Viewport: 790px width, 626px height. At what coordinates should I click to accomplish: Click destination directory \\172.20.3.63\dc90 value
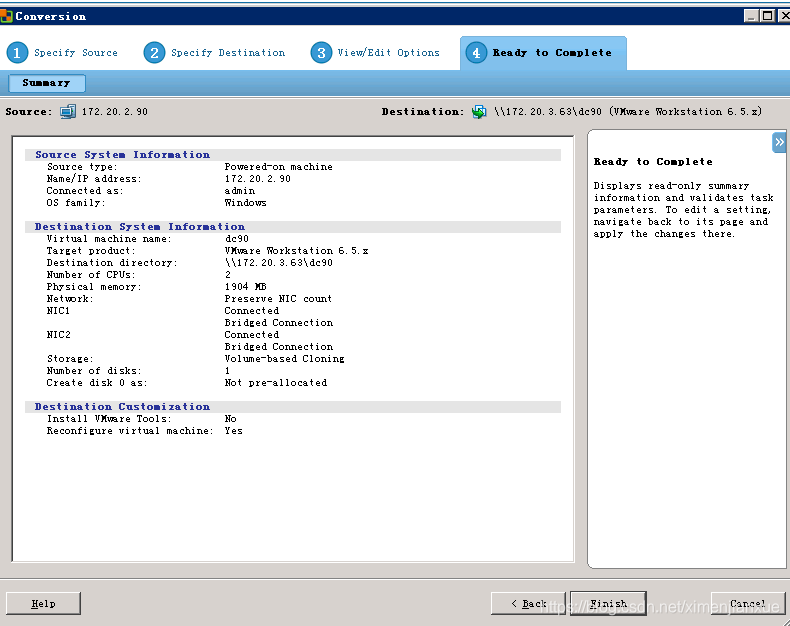pos(279,263)
